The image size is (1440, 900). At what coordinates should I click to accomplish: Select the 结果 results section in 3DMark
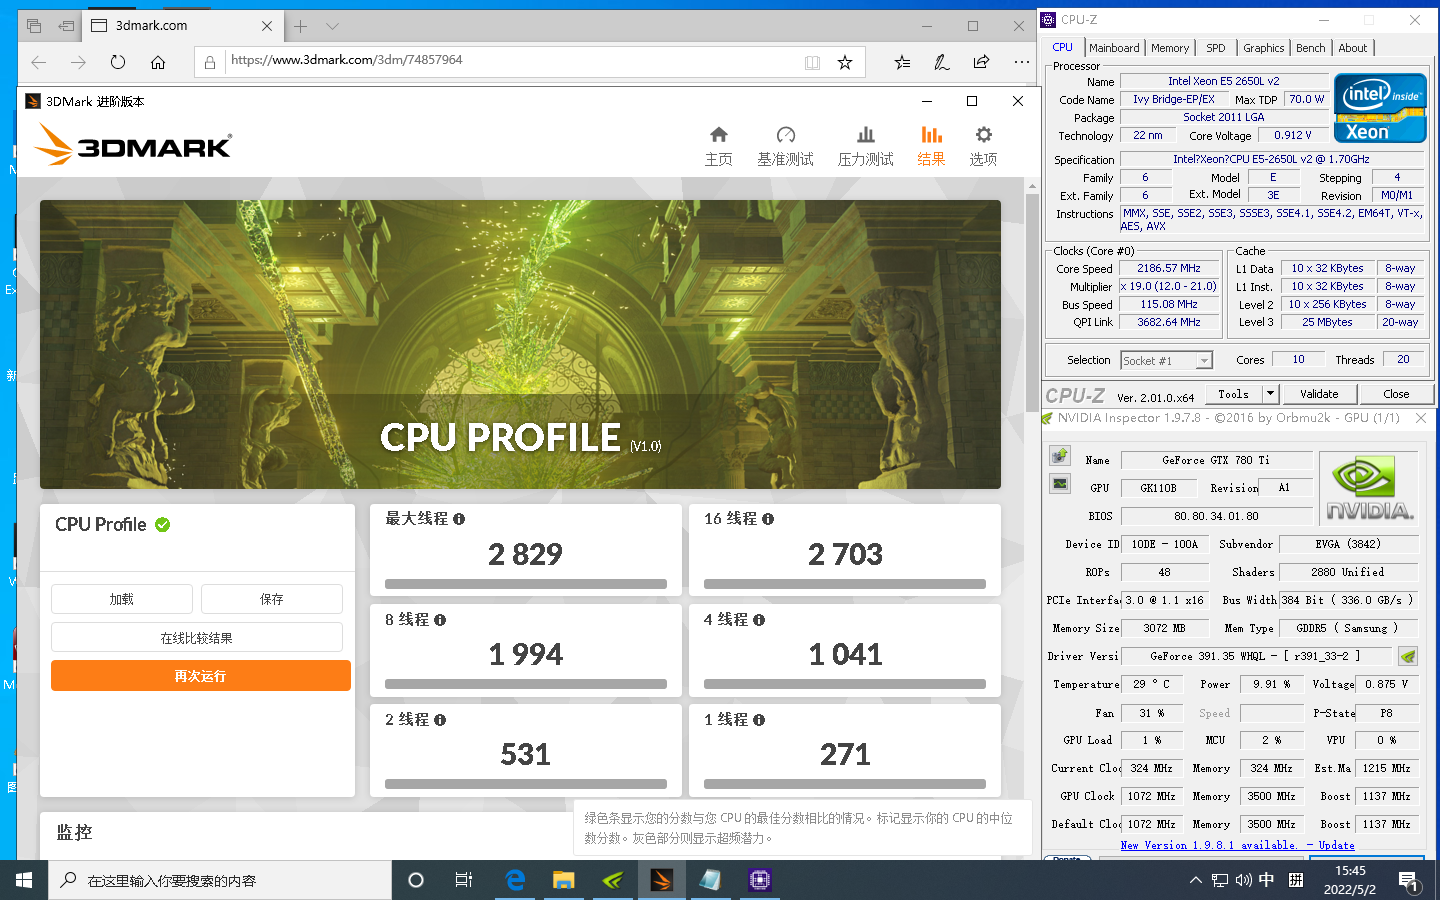click(x=931, y=146)
